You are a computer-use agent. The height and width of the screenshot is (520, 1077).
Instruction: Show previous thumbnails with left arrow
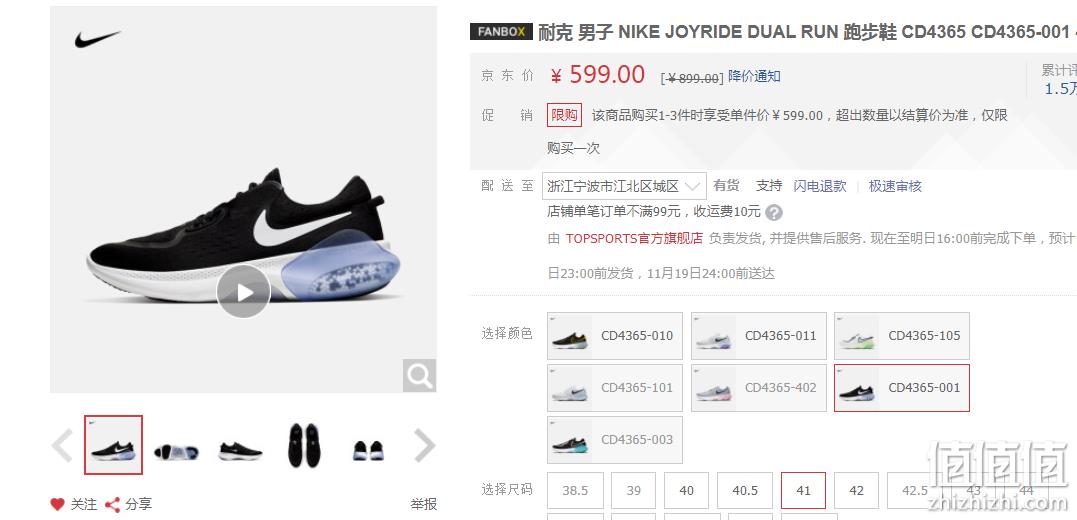(63, 446)
